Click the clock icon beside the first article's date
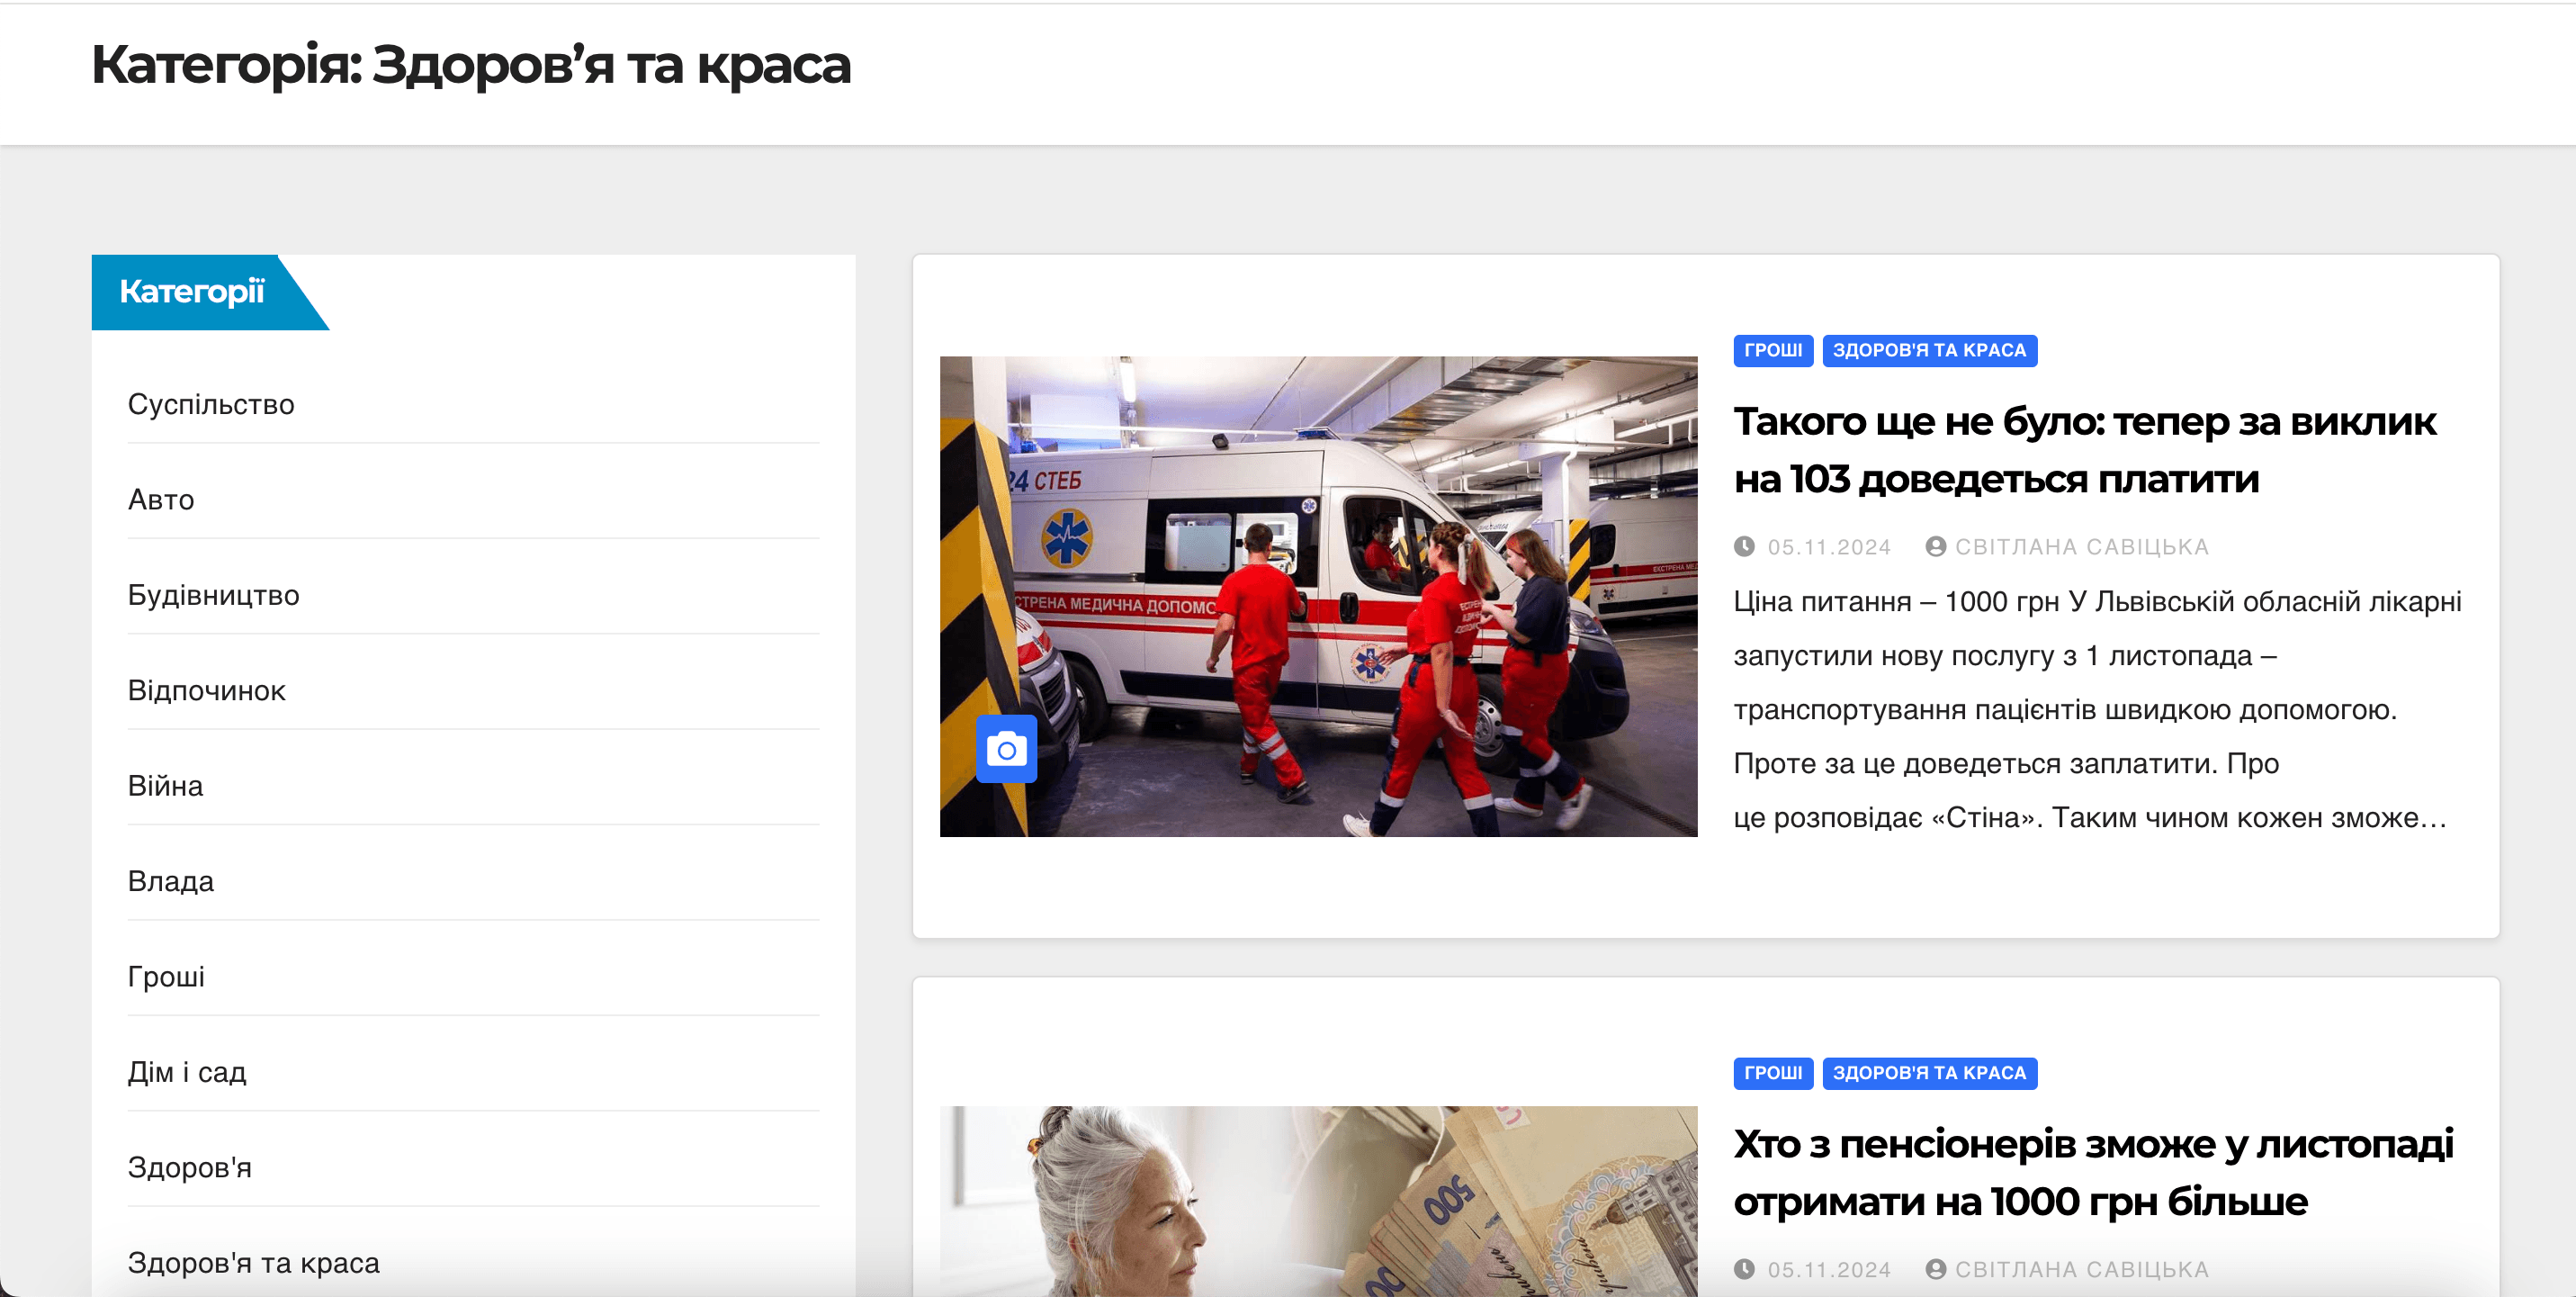The height and width of the screenshot is (1297, 2576). (x=1744, y=546)
